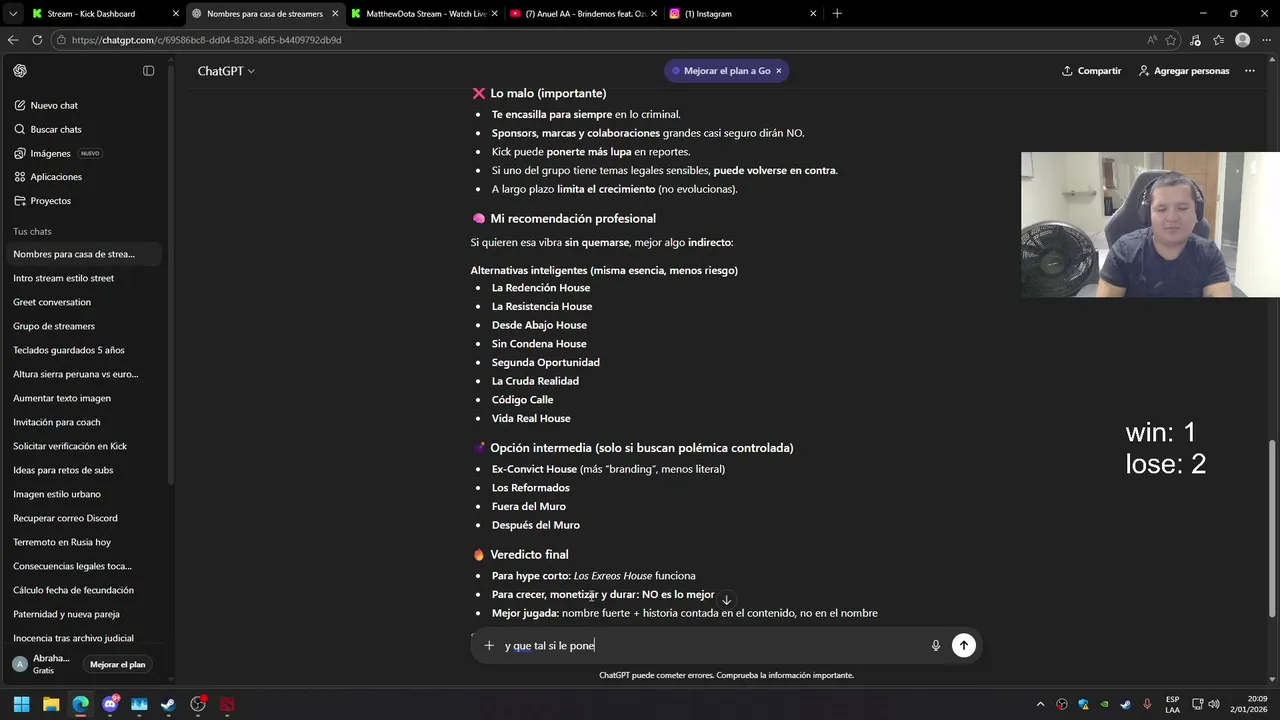Switch to the MatthewDota Stream browser tab
The height and width of the screenshot is (720, 1280).
[x=420, y=14]
